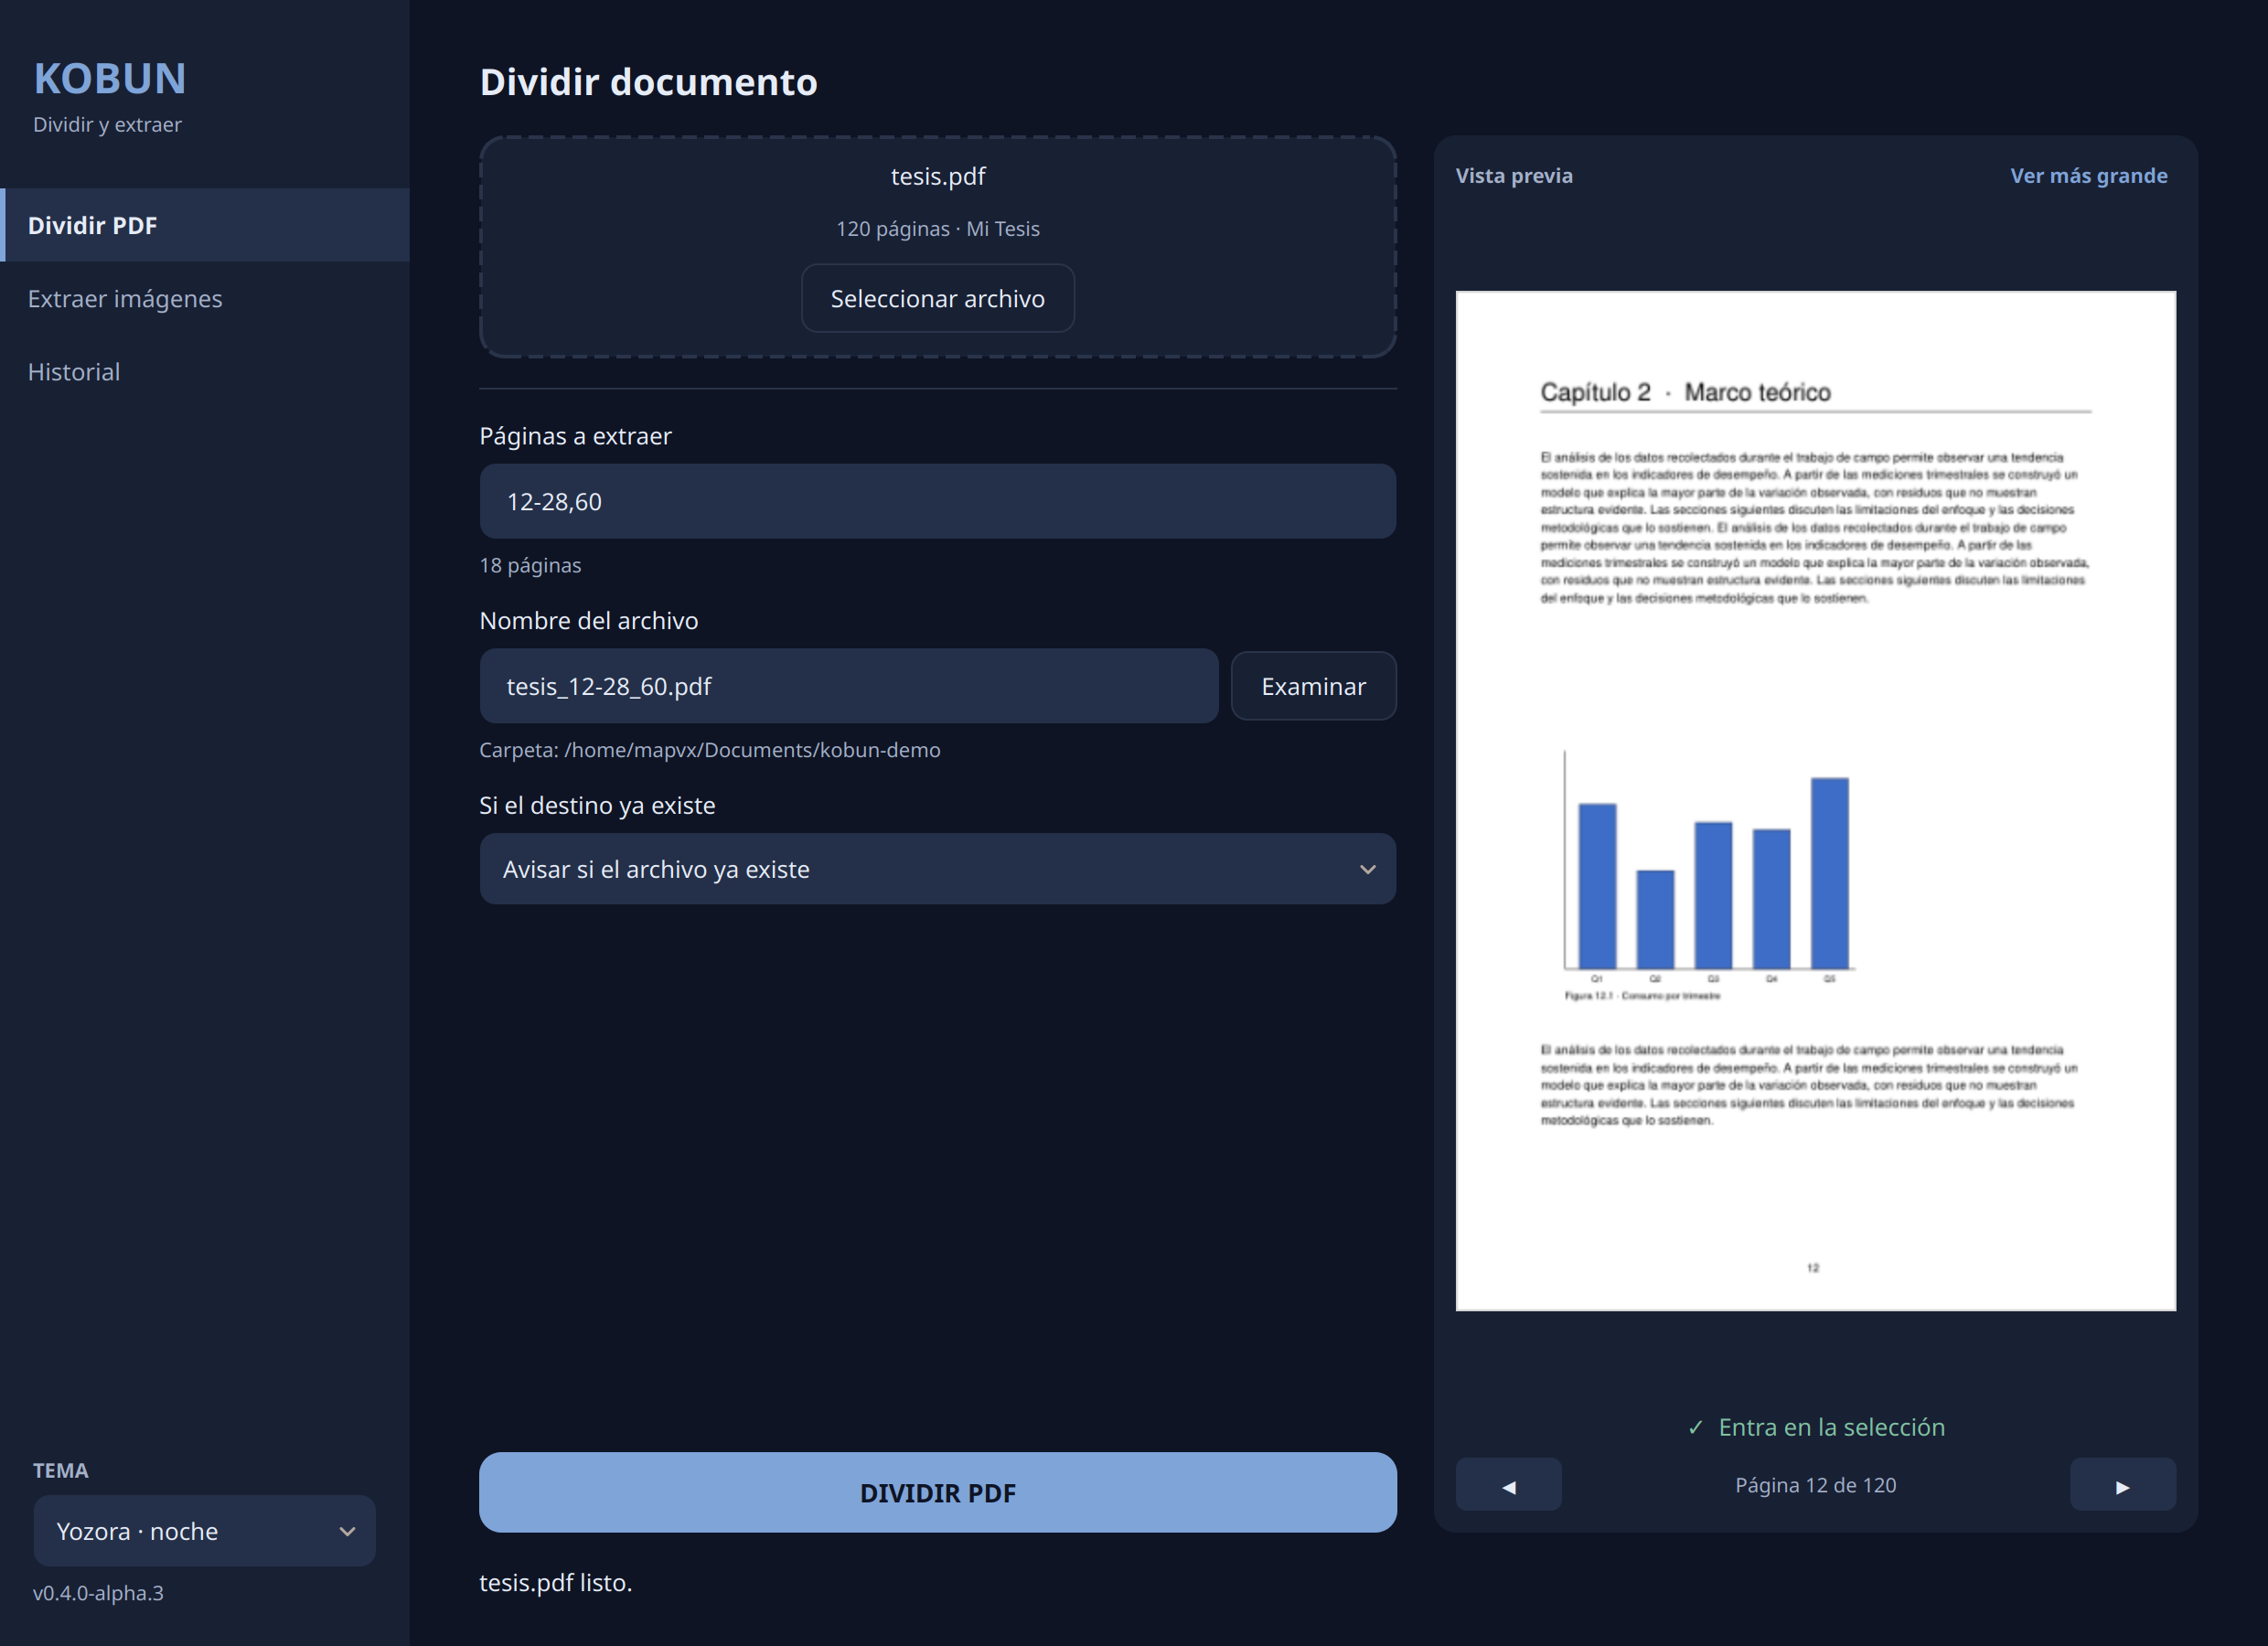The height and width of the screenshot is (1646, 2268).
Task: Edit the Páginas a extraer field
Action: pyautogui.click(x=937, y=501)
